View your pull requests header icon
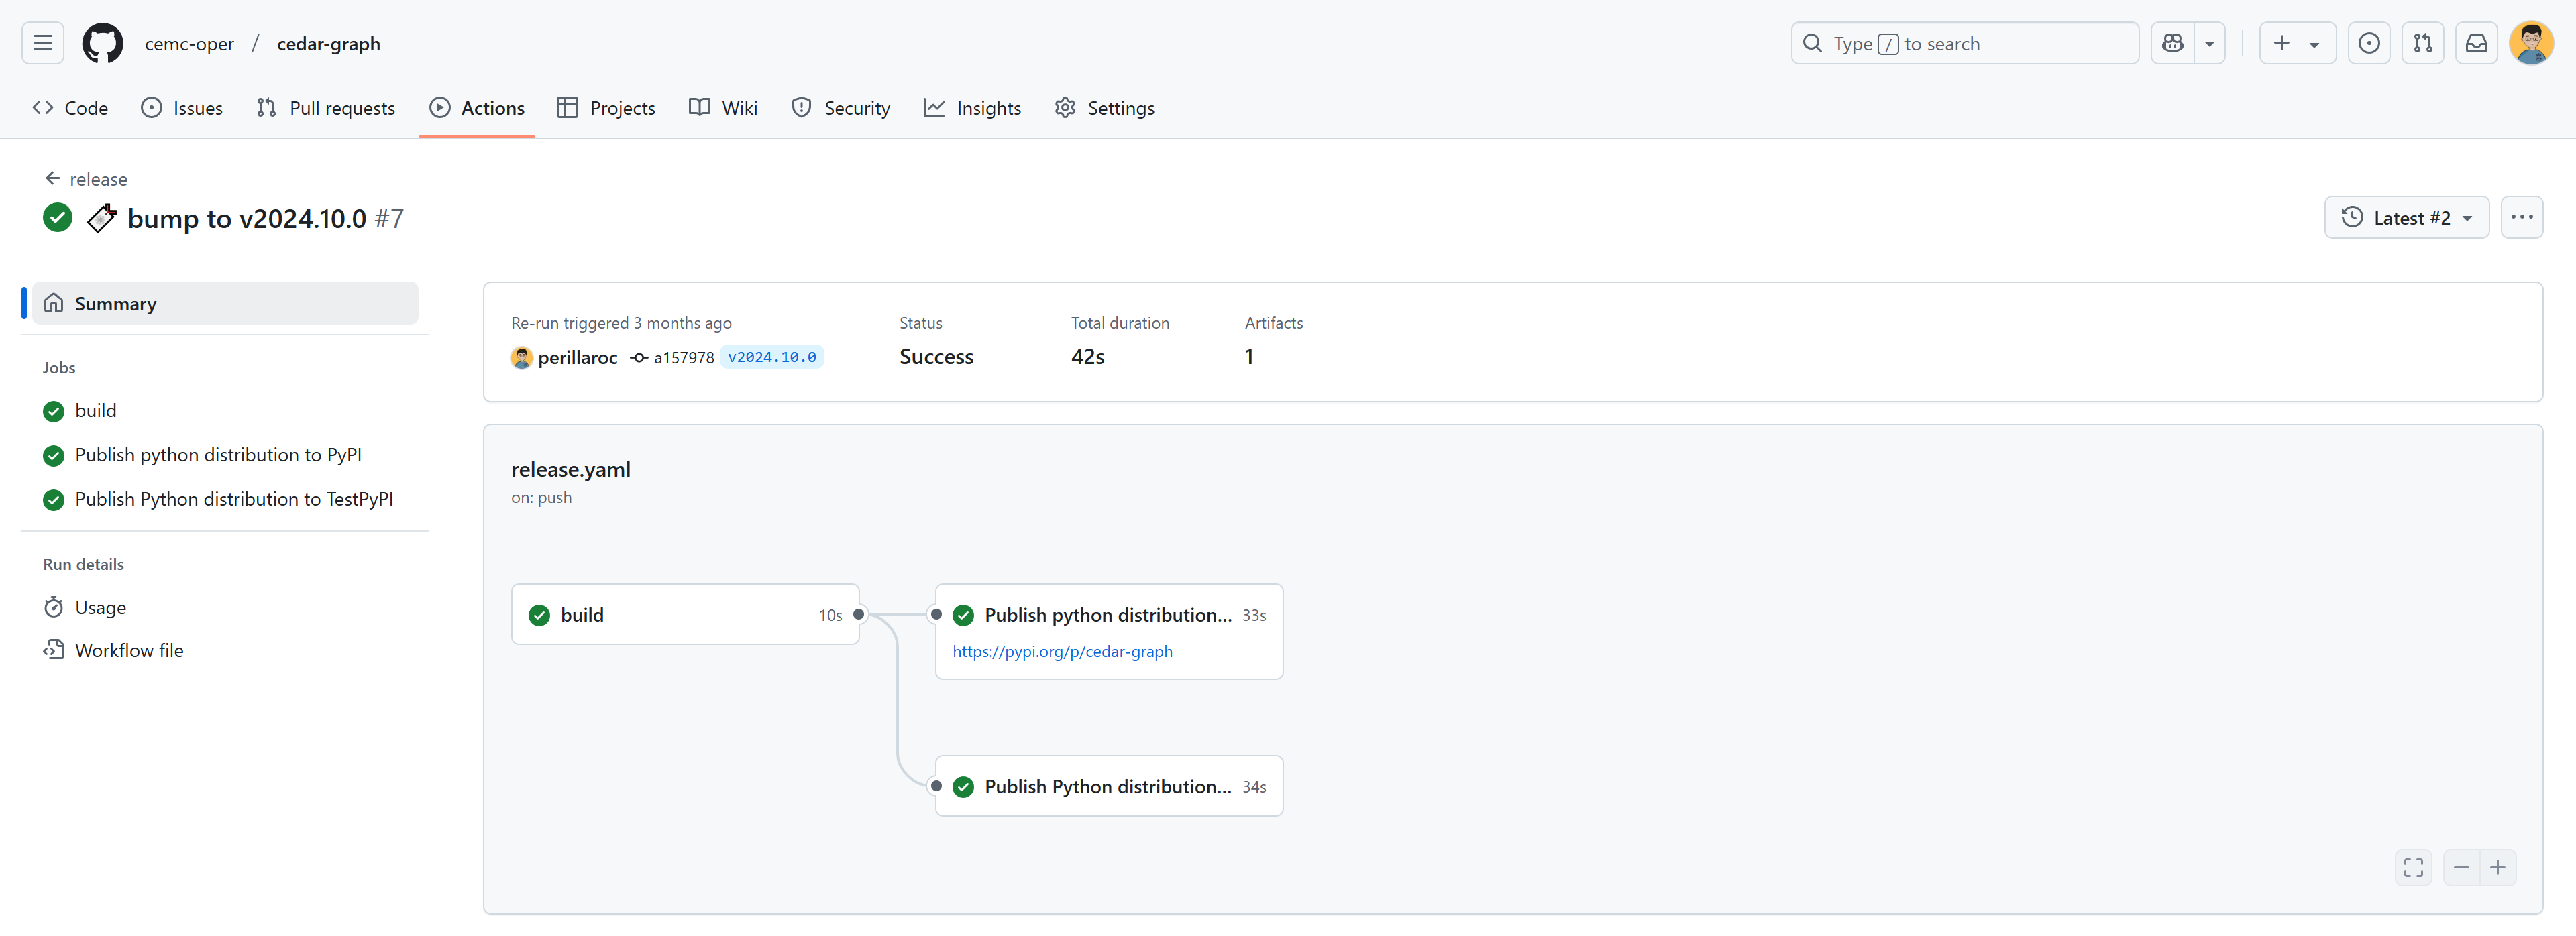Viewport: 2576px width, 936px height. (2423, 43)
